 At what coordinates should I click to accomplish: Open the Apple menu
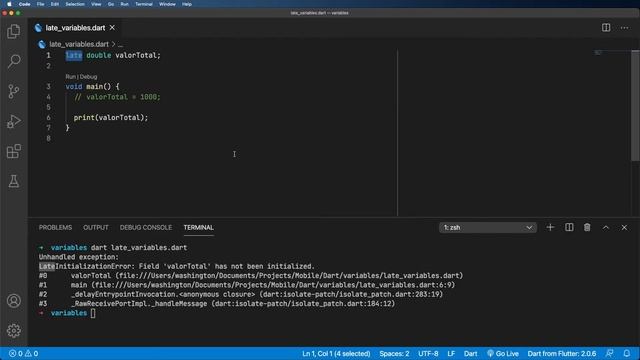(x=9, y=4)
